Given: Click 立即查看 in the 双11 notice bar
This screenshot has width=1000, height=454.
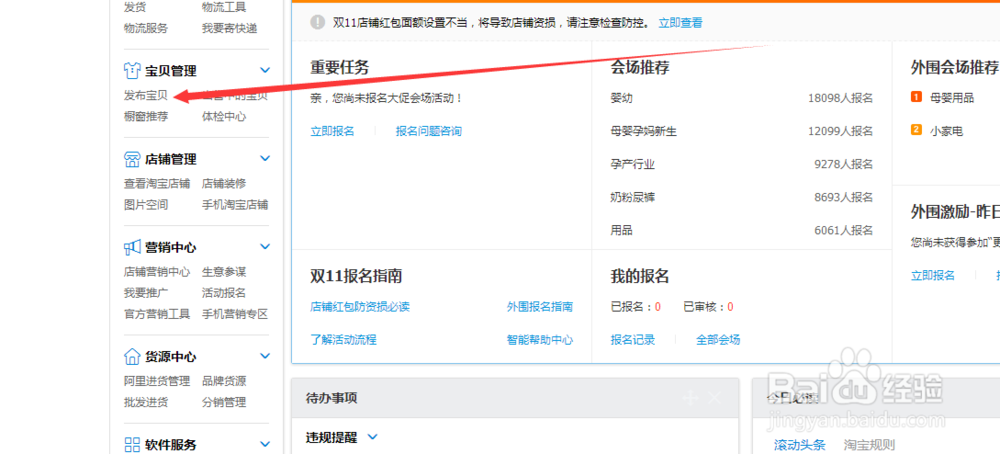Looking at the screenshot, I should click(x=680, y=23).
